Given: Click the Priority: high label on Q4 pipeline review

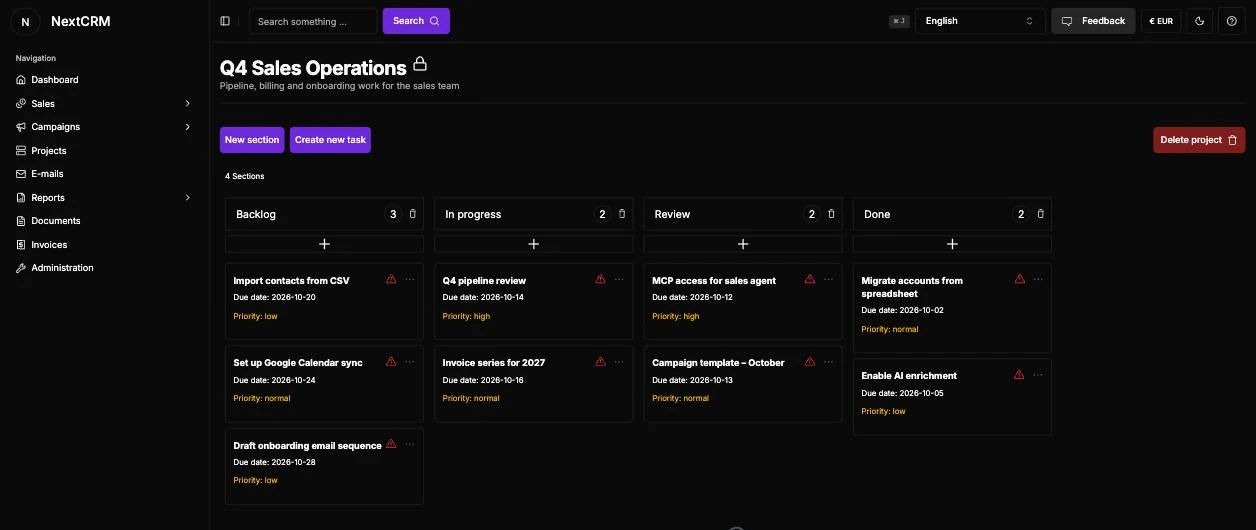Looking at the screenshot, I should click(x=466, y=316).
